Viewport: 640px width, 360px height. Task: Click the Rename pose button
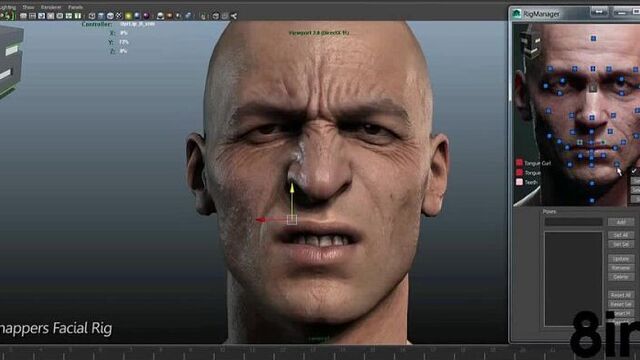[620, 268]
